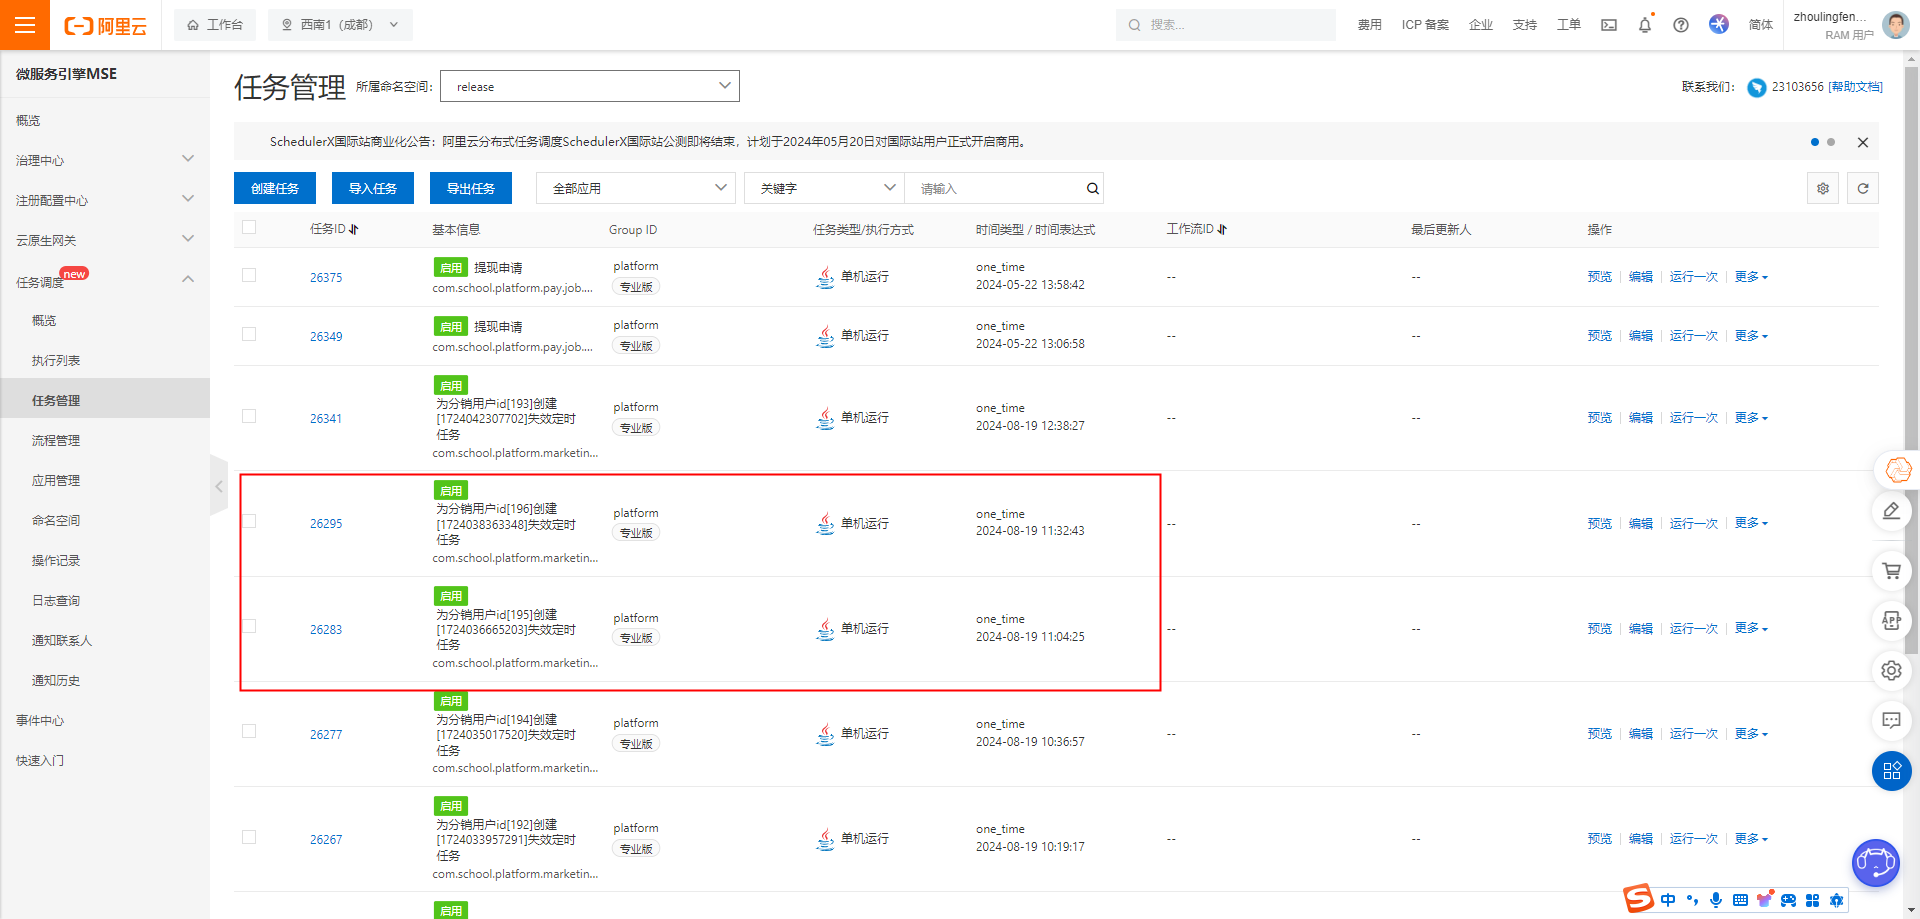Open the floating settings gear icon
1920x919 pixels.
tap(1891, 670)
